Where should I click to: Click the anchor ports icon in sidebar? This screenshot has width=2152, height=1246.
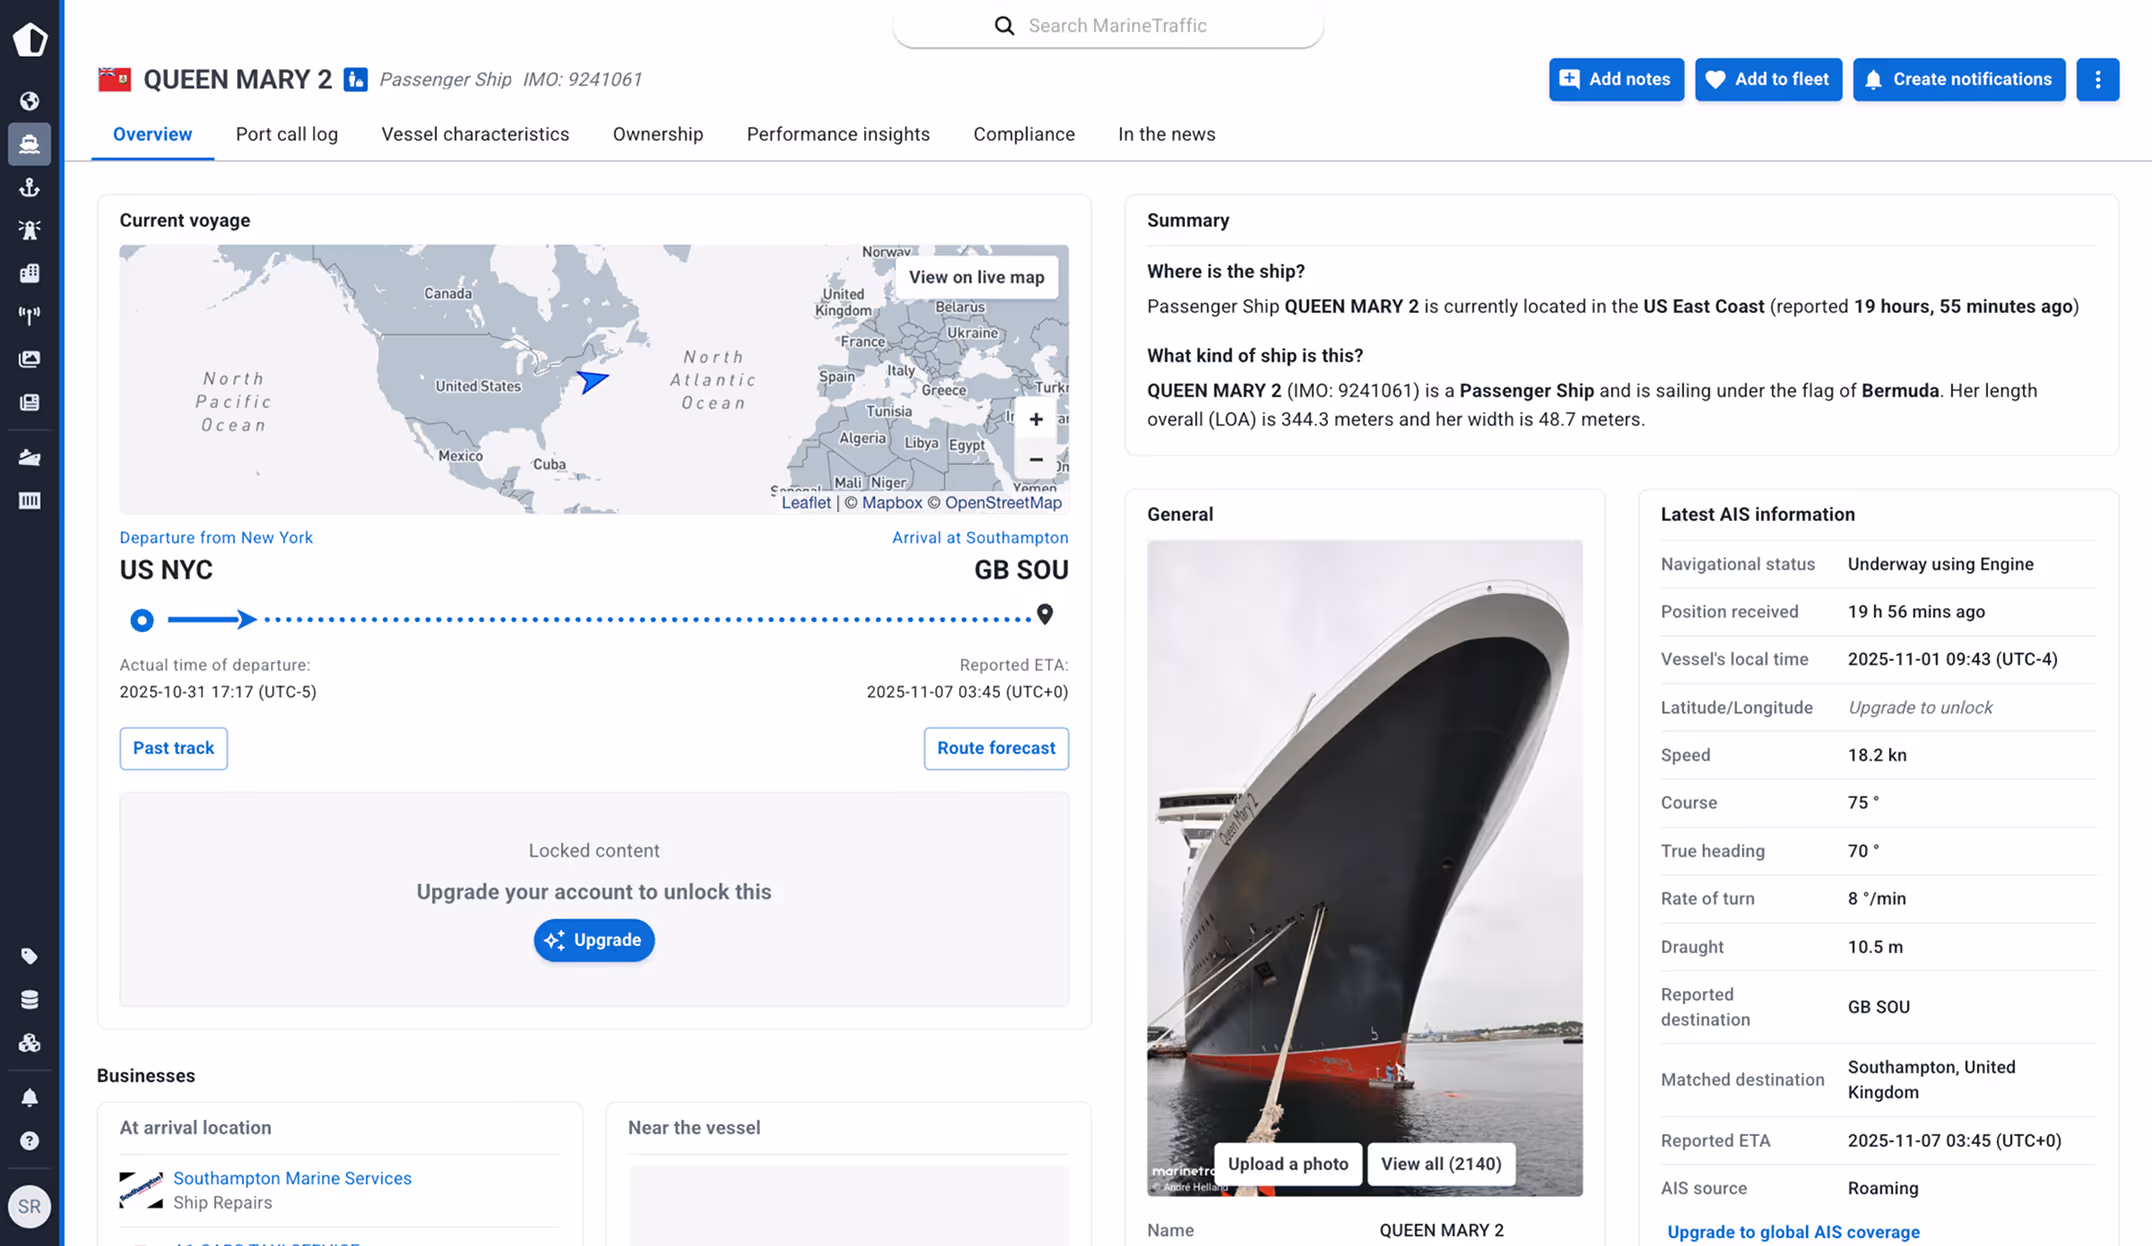29,187
